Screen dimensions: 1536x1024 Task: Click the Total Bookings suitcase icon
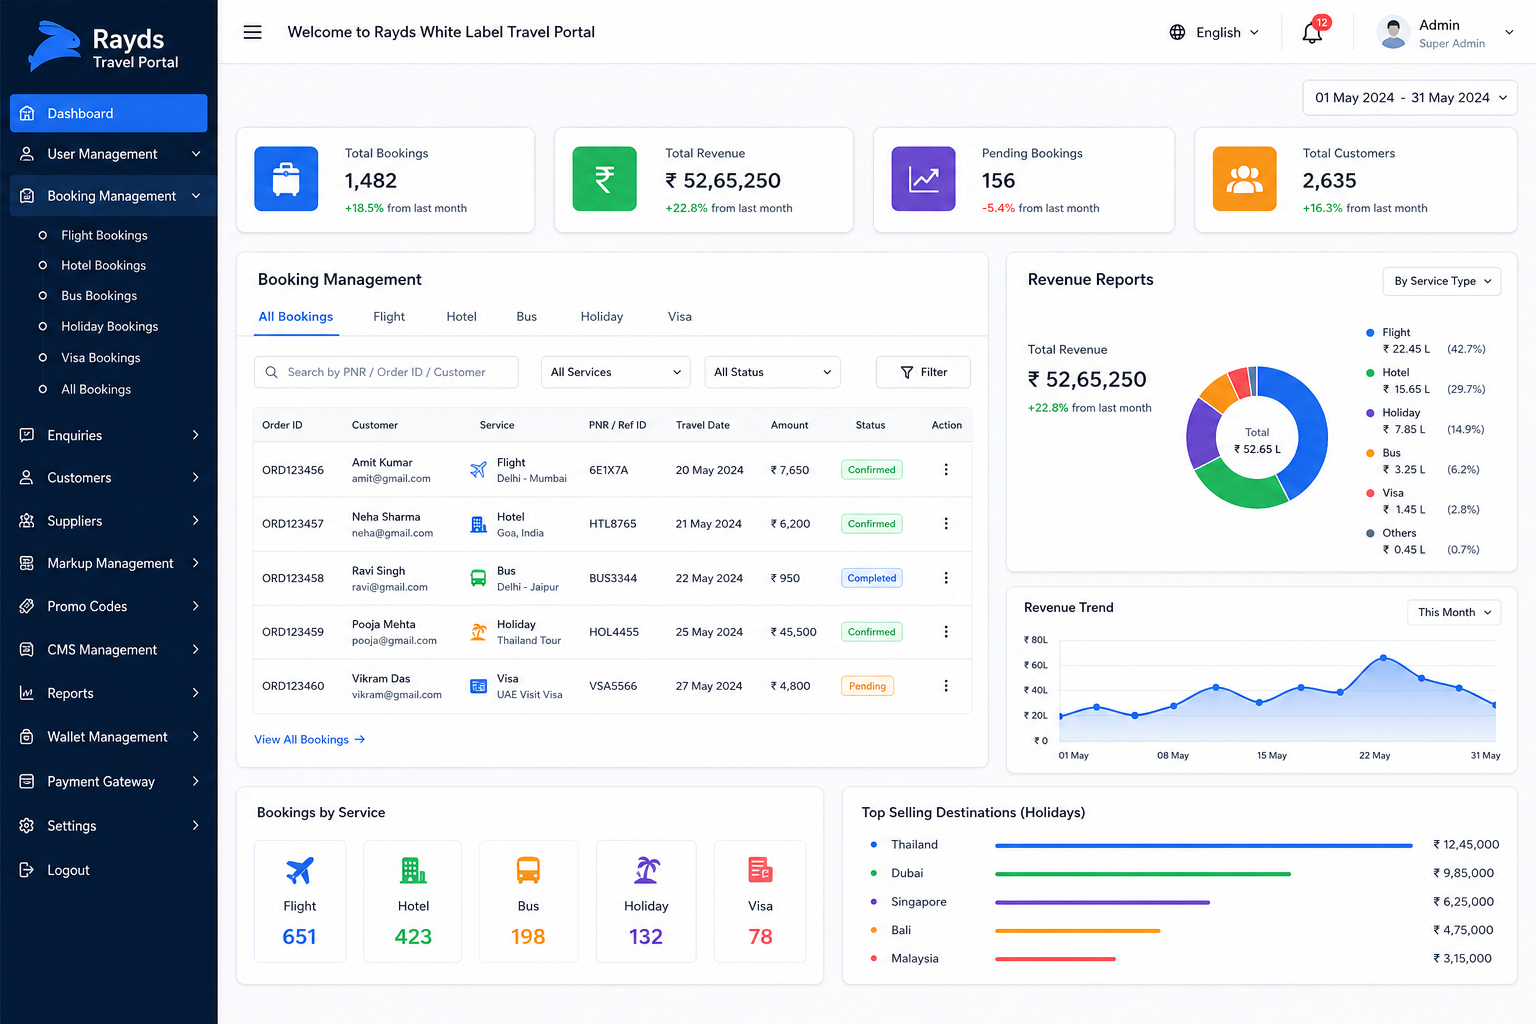(286, 179)
